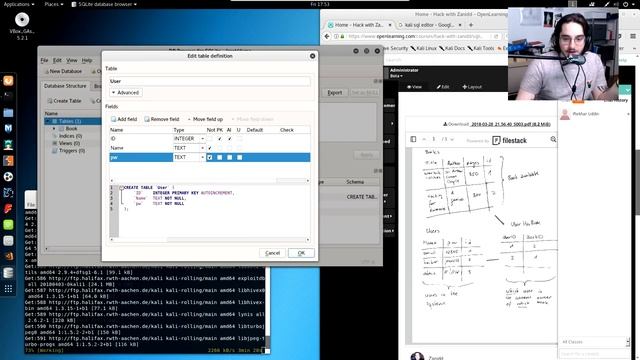Toggle PK checkbox for pw field
The image size is (640, 360).
point(220,157)
